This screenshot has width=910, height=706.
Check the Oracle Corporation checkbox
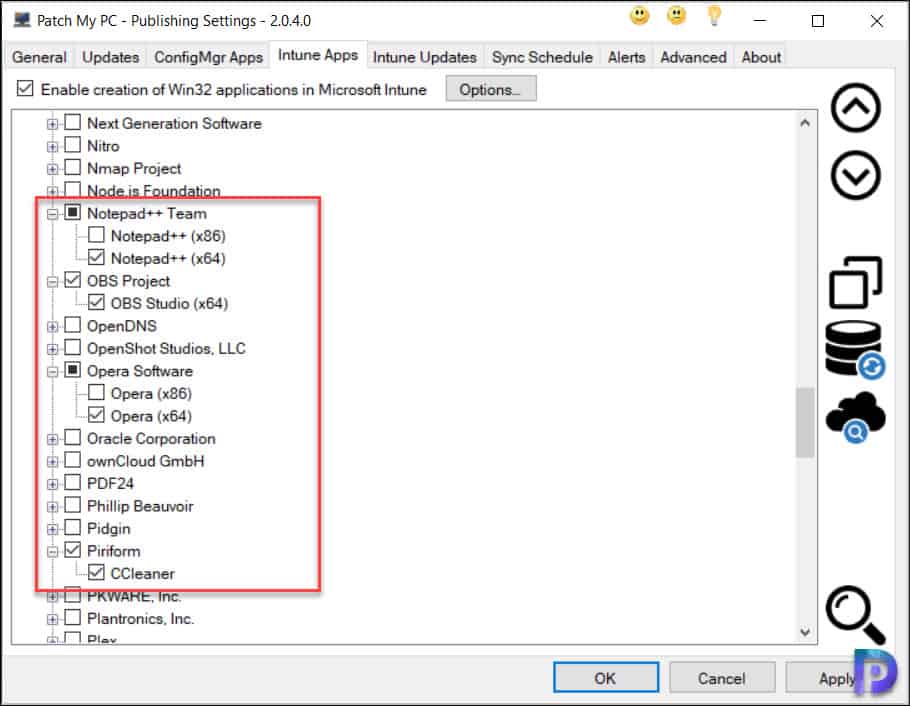73,437
